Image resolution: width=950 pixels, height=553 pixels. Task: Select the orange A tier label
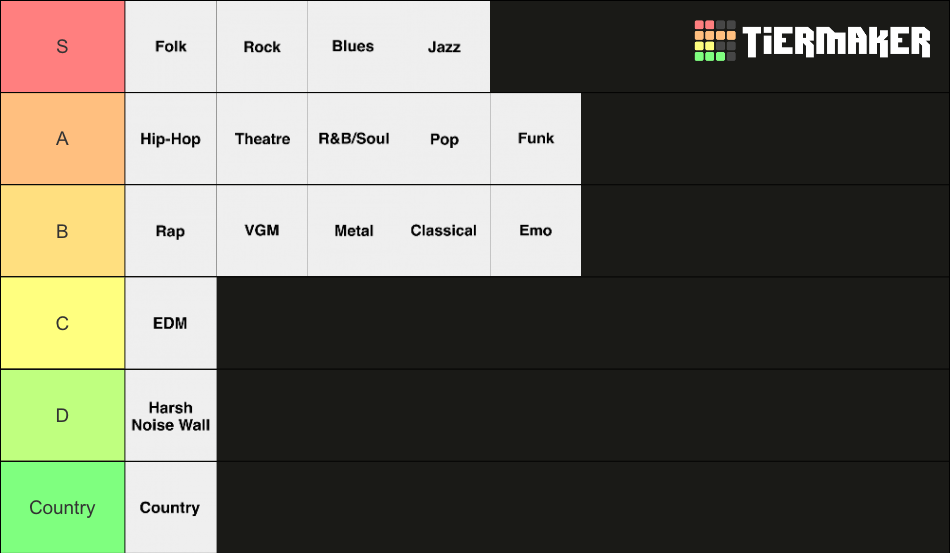tap(62, 139)
